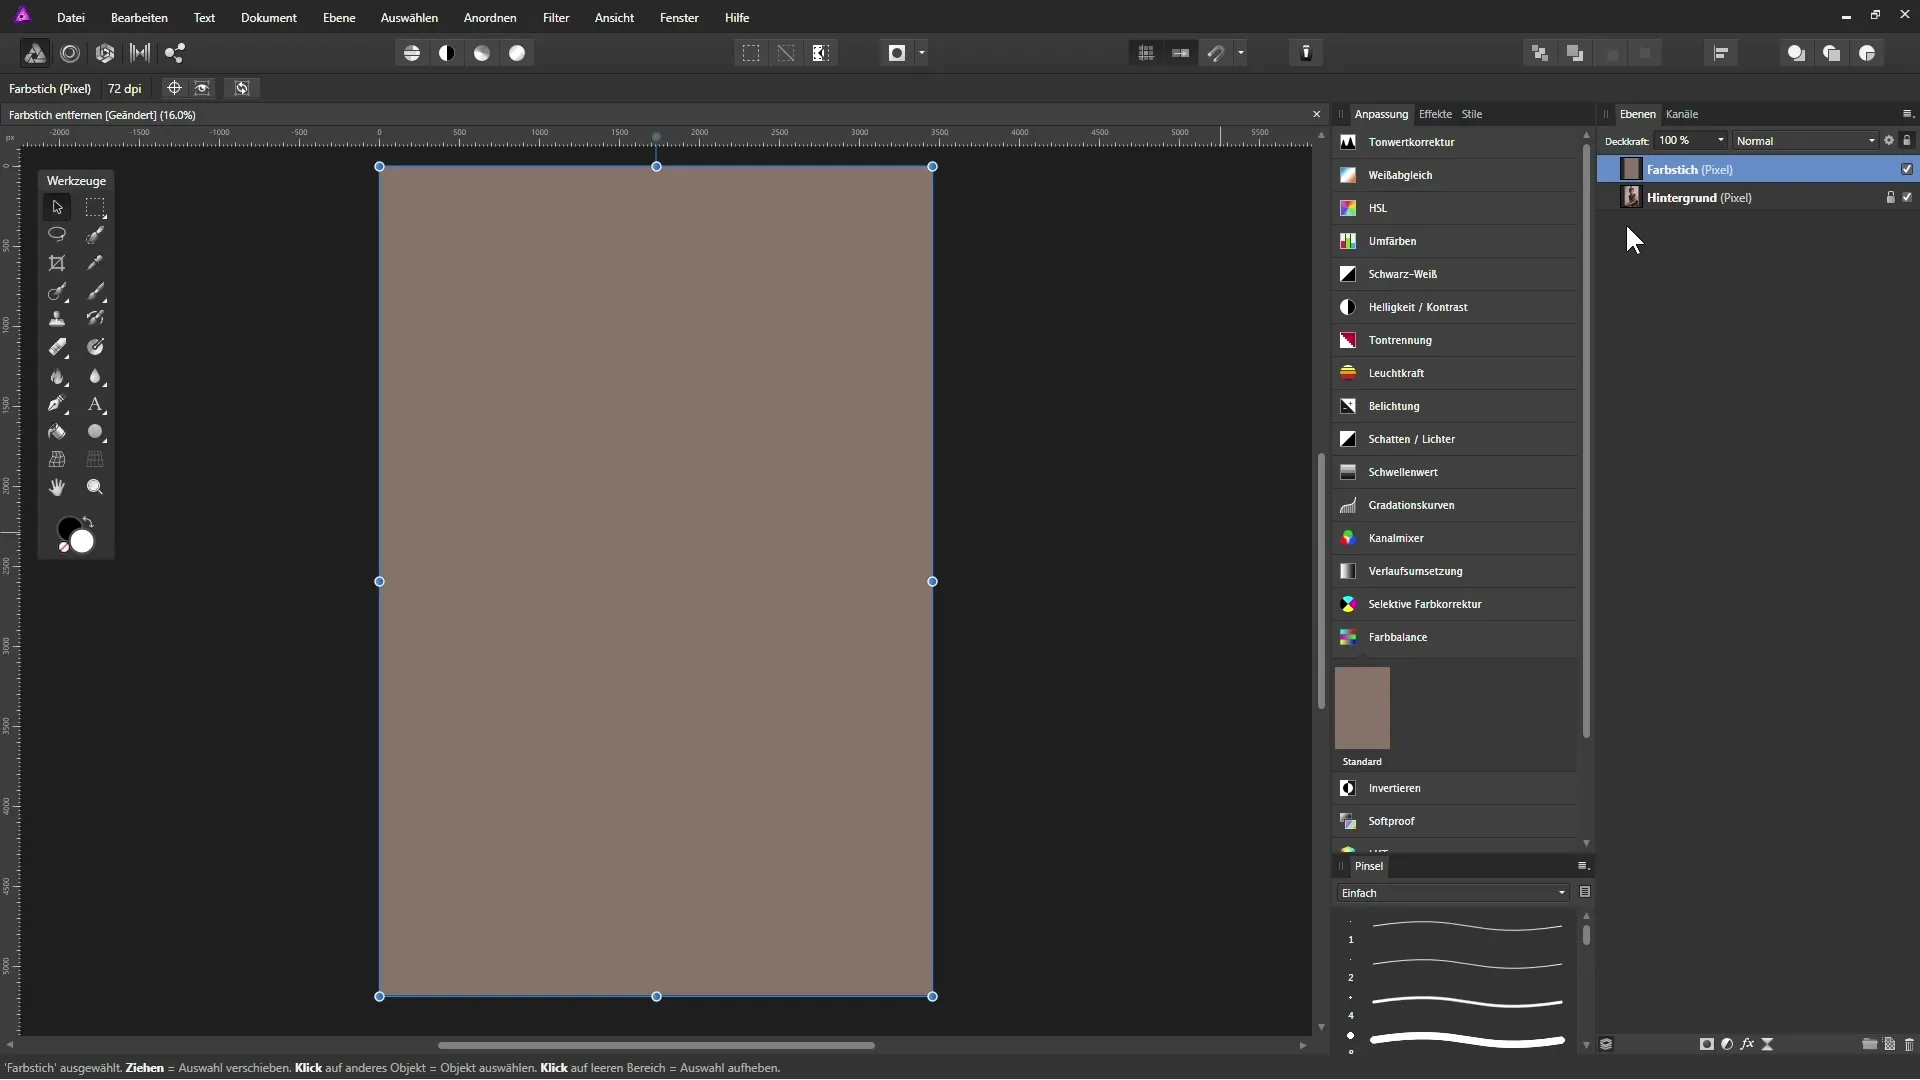Switch to the Develop Persona
This screenshot has height=1080, width=1920.
105,53
